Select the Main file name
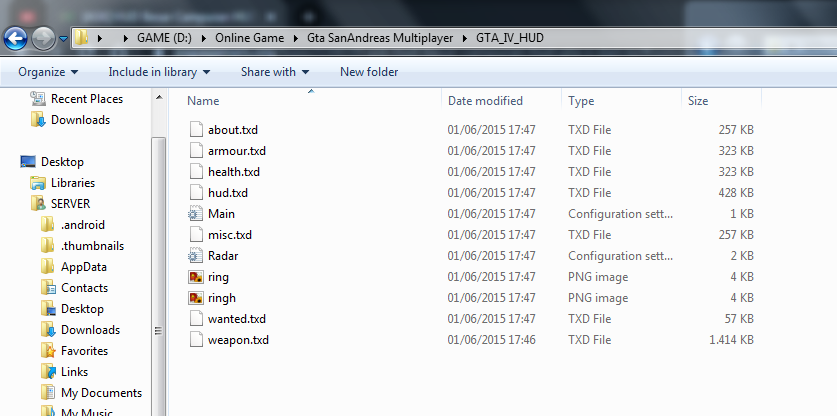This screenshot has width=837, height=416. click(x=222, y=214)
